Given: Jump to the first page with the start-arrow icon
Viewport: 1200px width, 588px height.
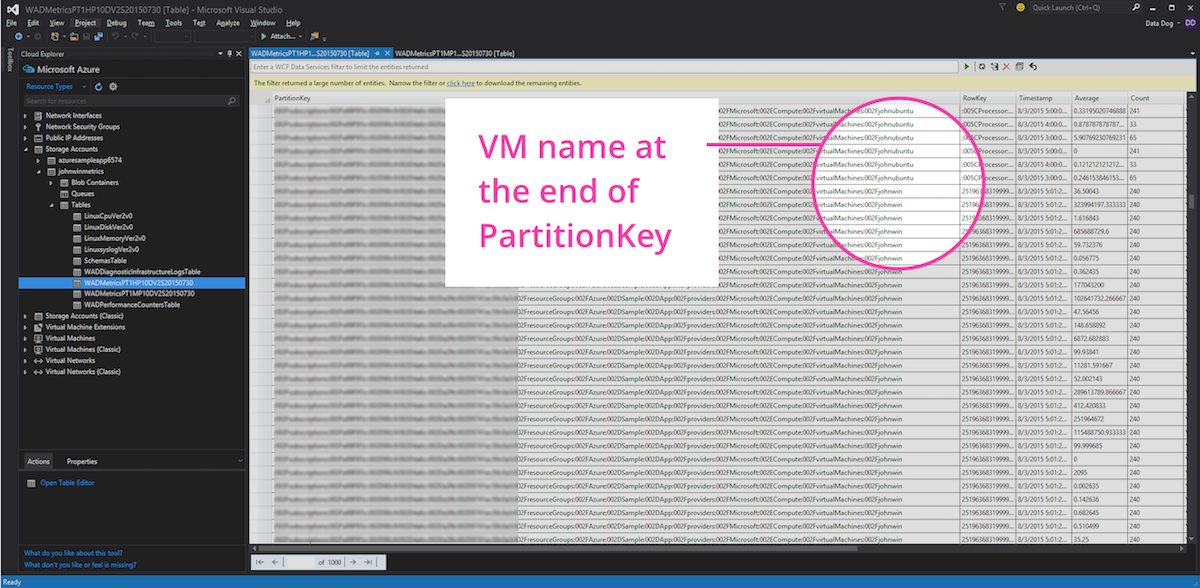Looking at the screenshot, I should [260, 562].
